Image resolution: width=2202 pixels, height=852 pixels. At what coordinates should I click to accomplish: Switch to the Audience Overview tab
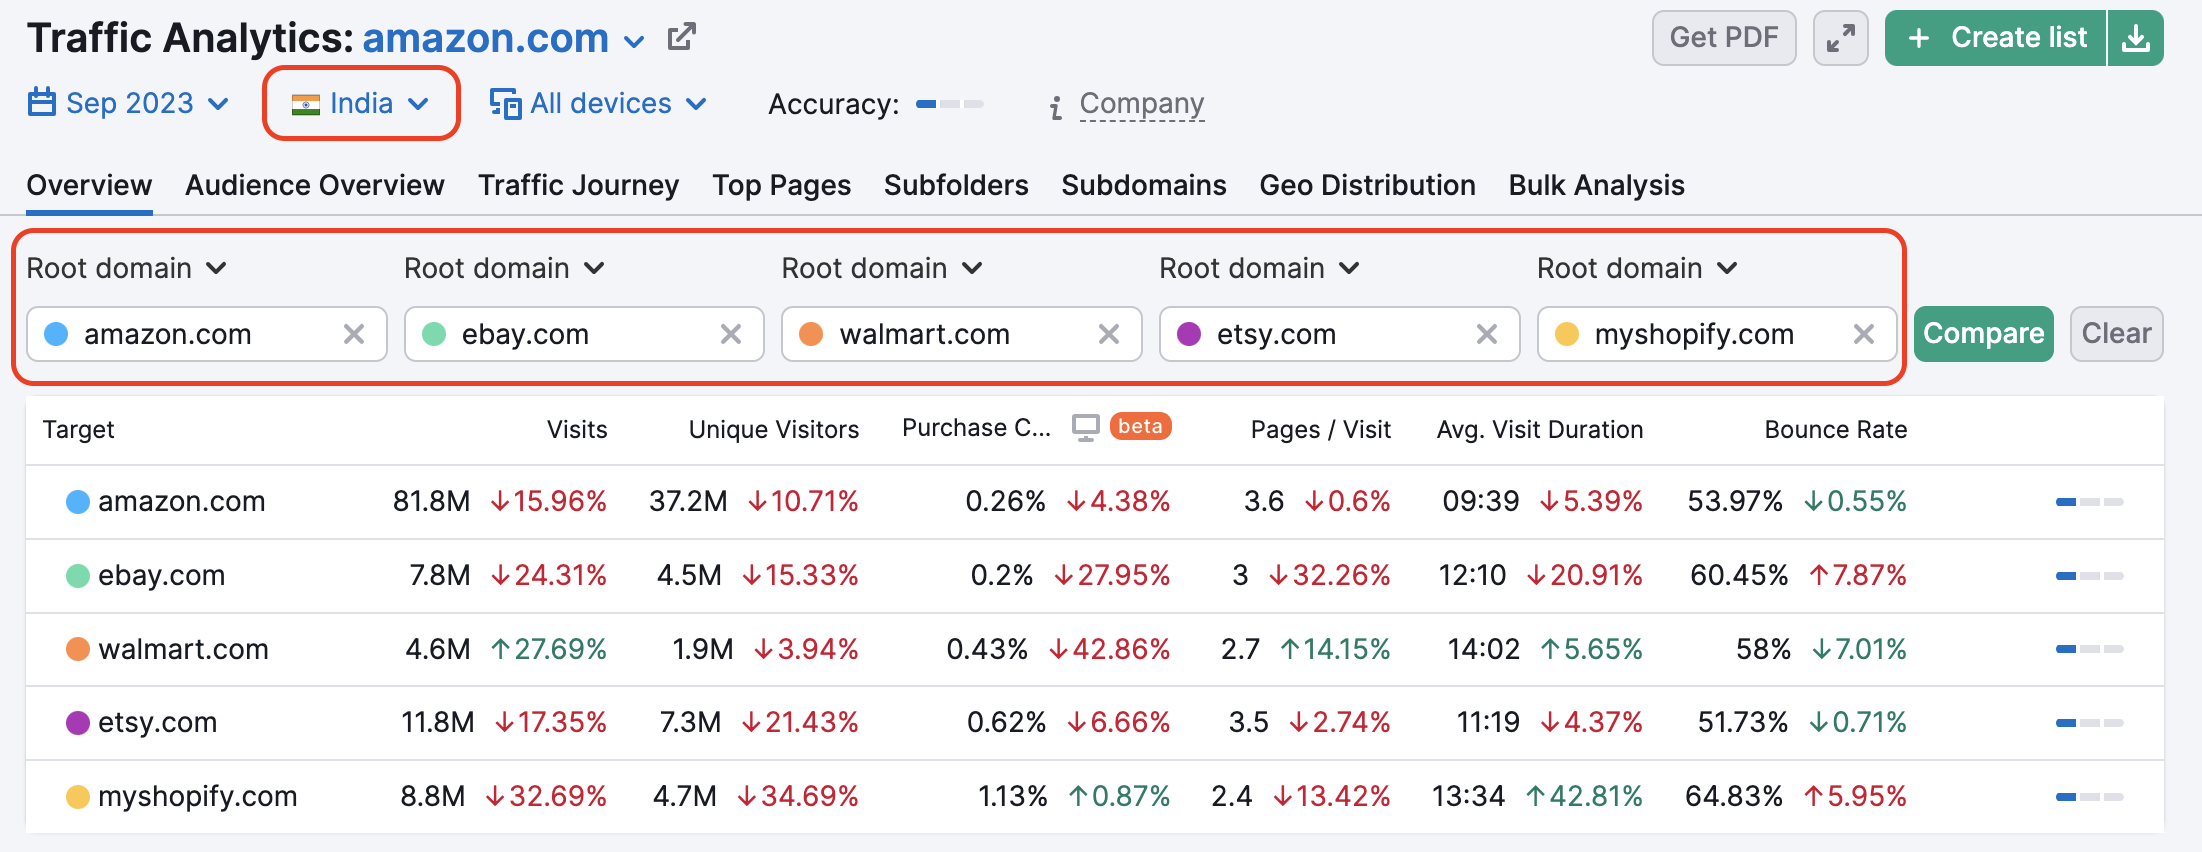click(x=315, y=185)
